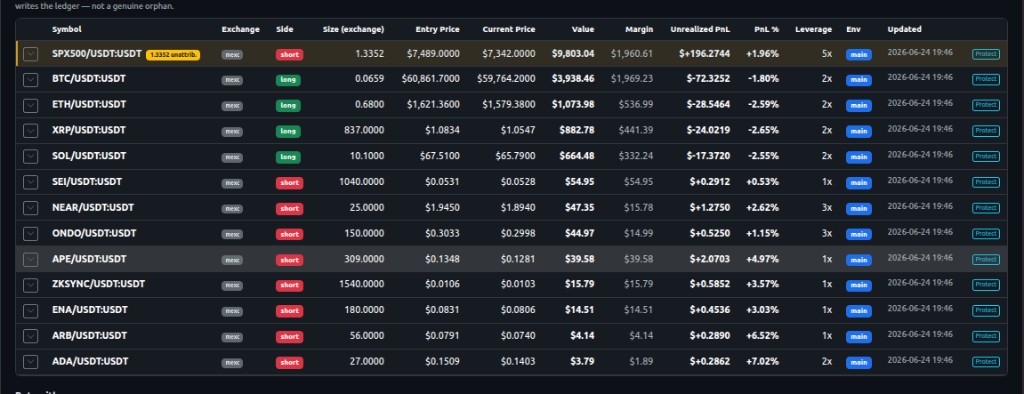1024x394 pixels.
Task: Click Protect for the ONDO position
Action: pos(985,233)
